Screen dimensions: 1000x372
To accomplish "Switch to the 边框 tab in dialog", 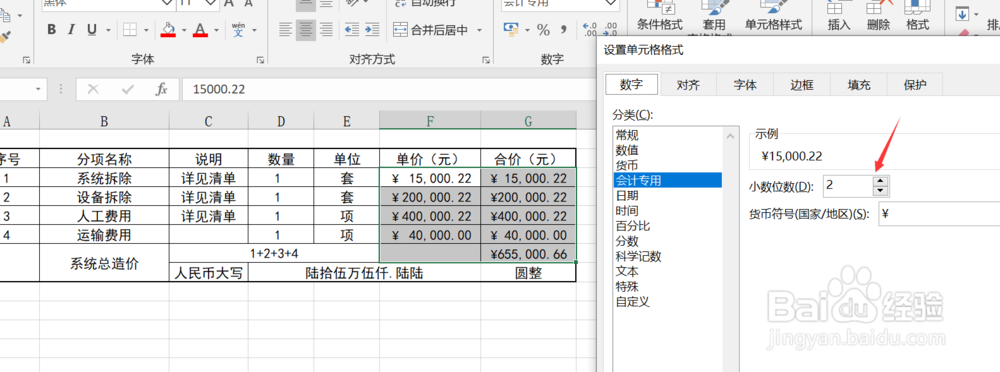I will 802,84.
